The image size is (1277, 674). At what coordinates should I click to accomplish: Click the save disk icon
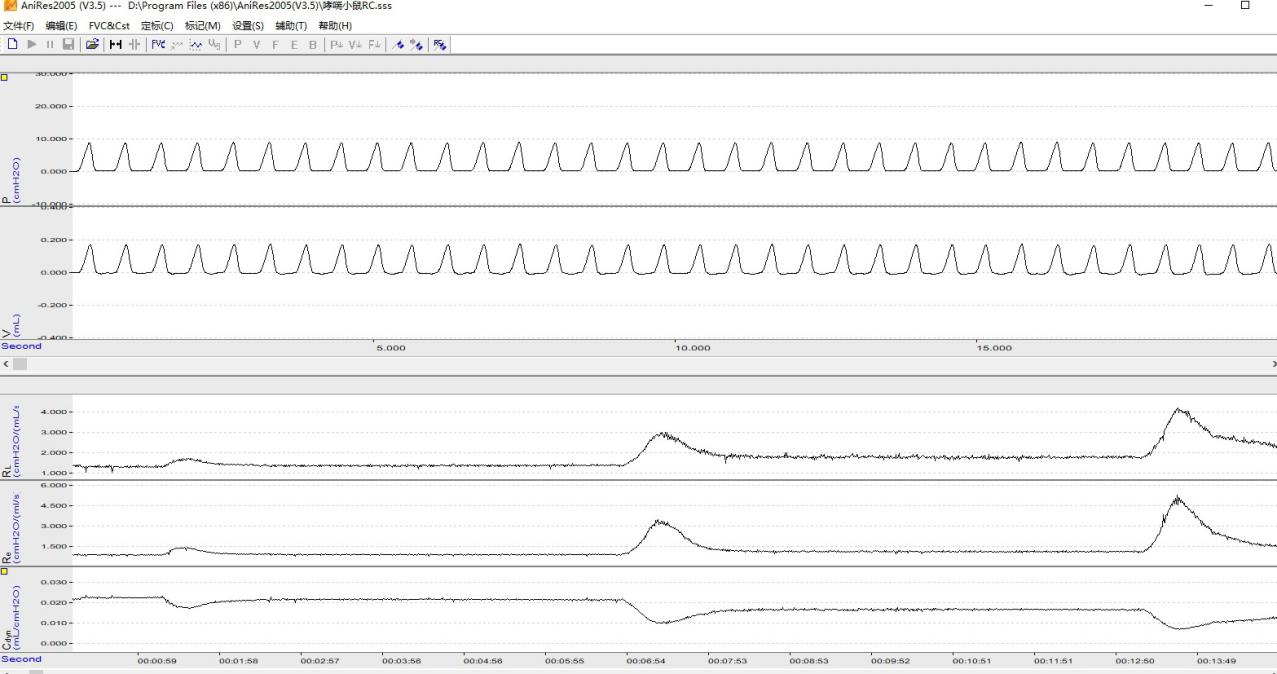[x=68, y=44]
